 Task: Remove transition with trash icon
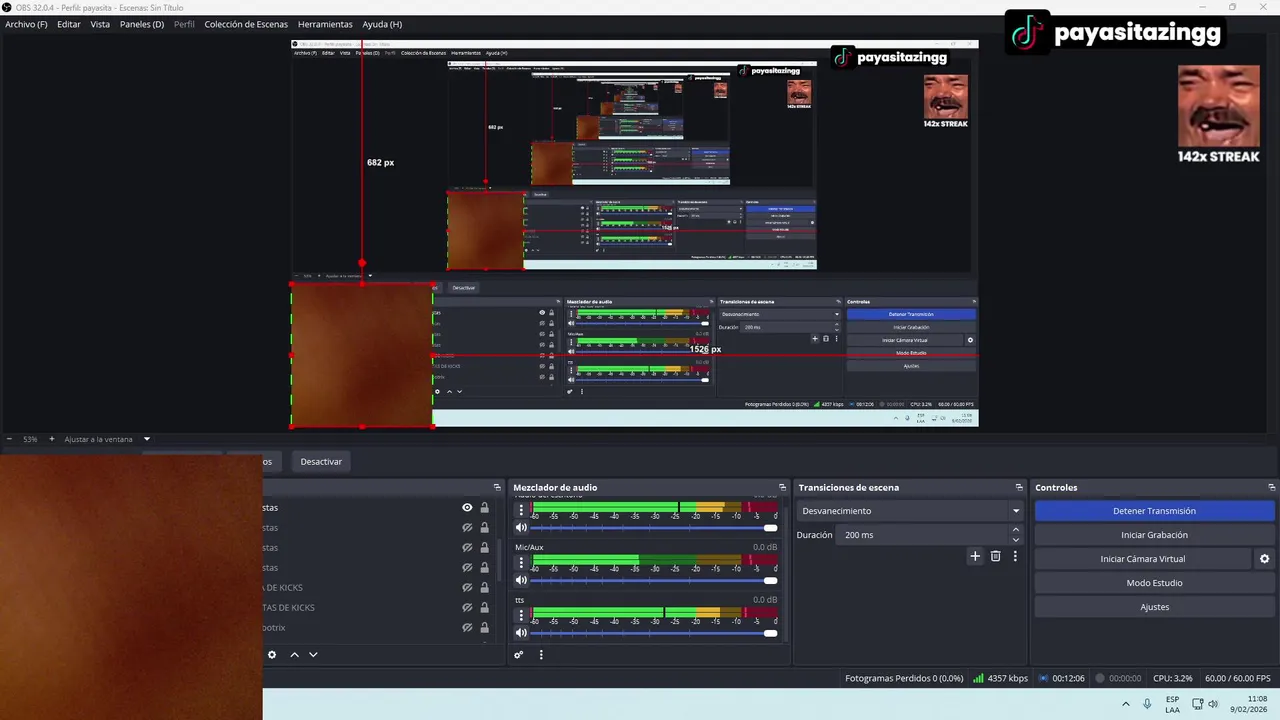(995, 556)
